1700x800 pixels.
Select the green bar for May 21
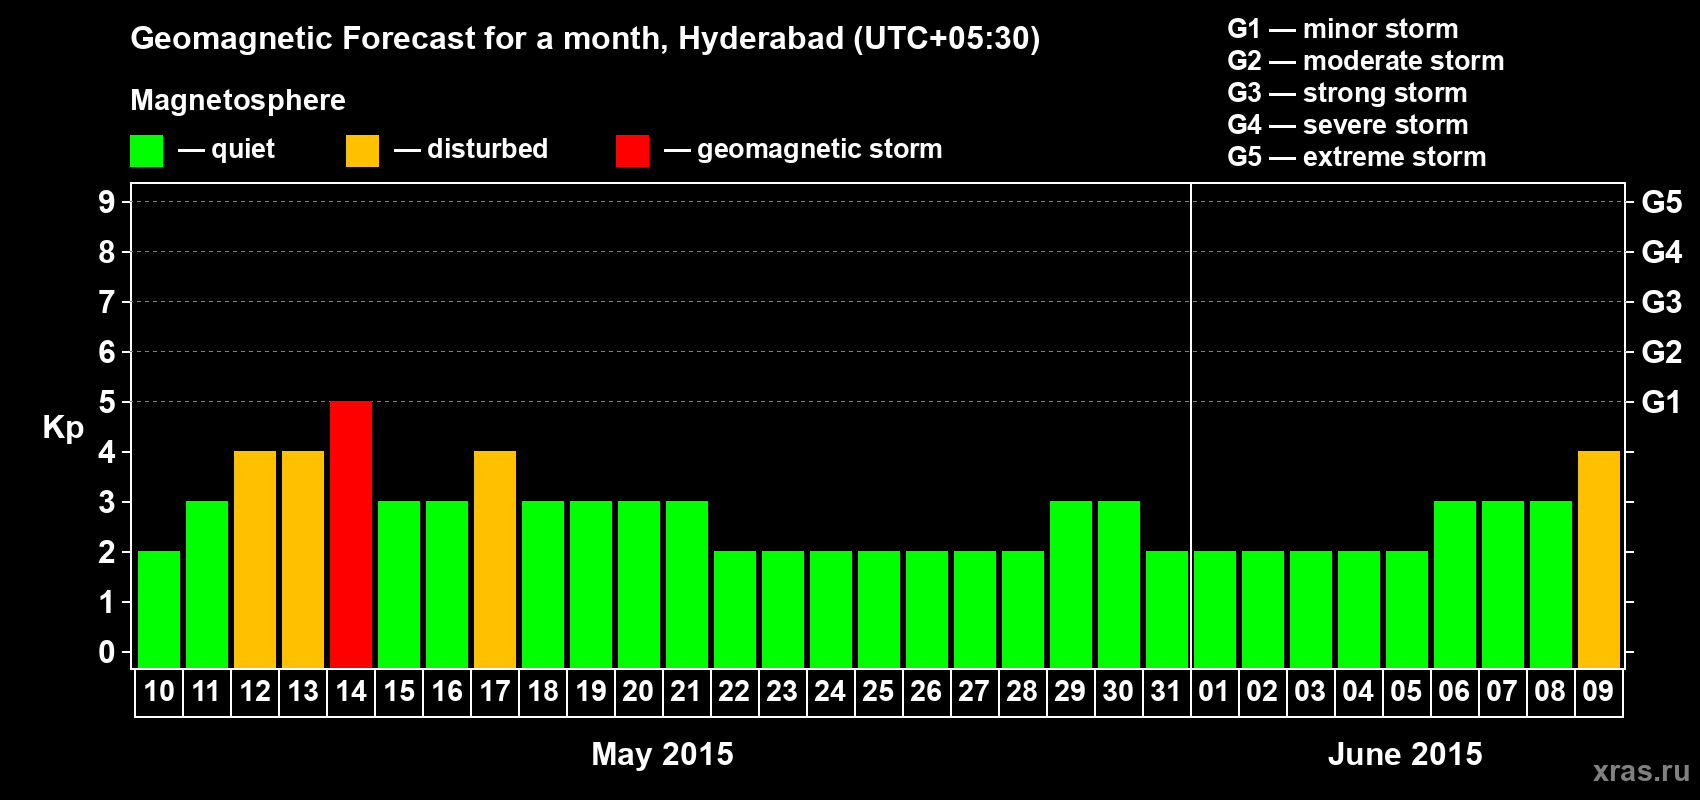[687, 584]
